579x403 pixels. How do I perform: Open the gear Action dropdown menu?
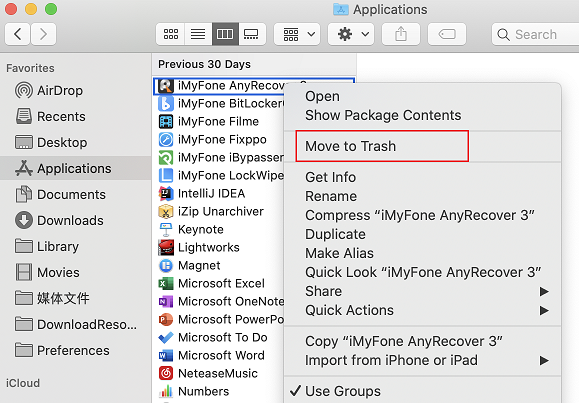(x=351, y=34)
